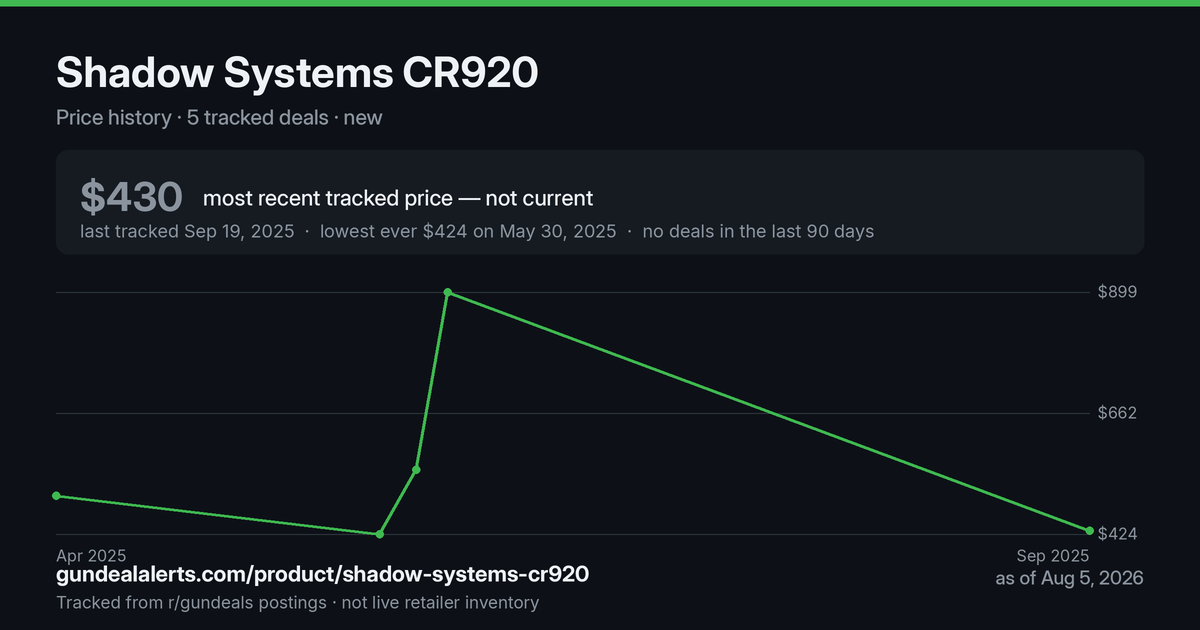
Task: Click the $424 axis label
Action: [1117, 534]
